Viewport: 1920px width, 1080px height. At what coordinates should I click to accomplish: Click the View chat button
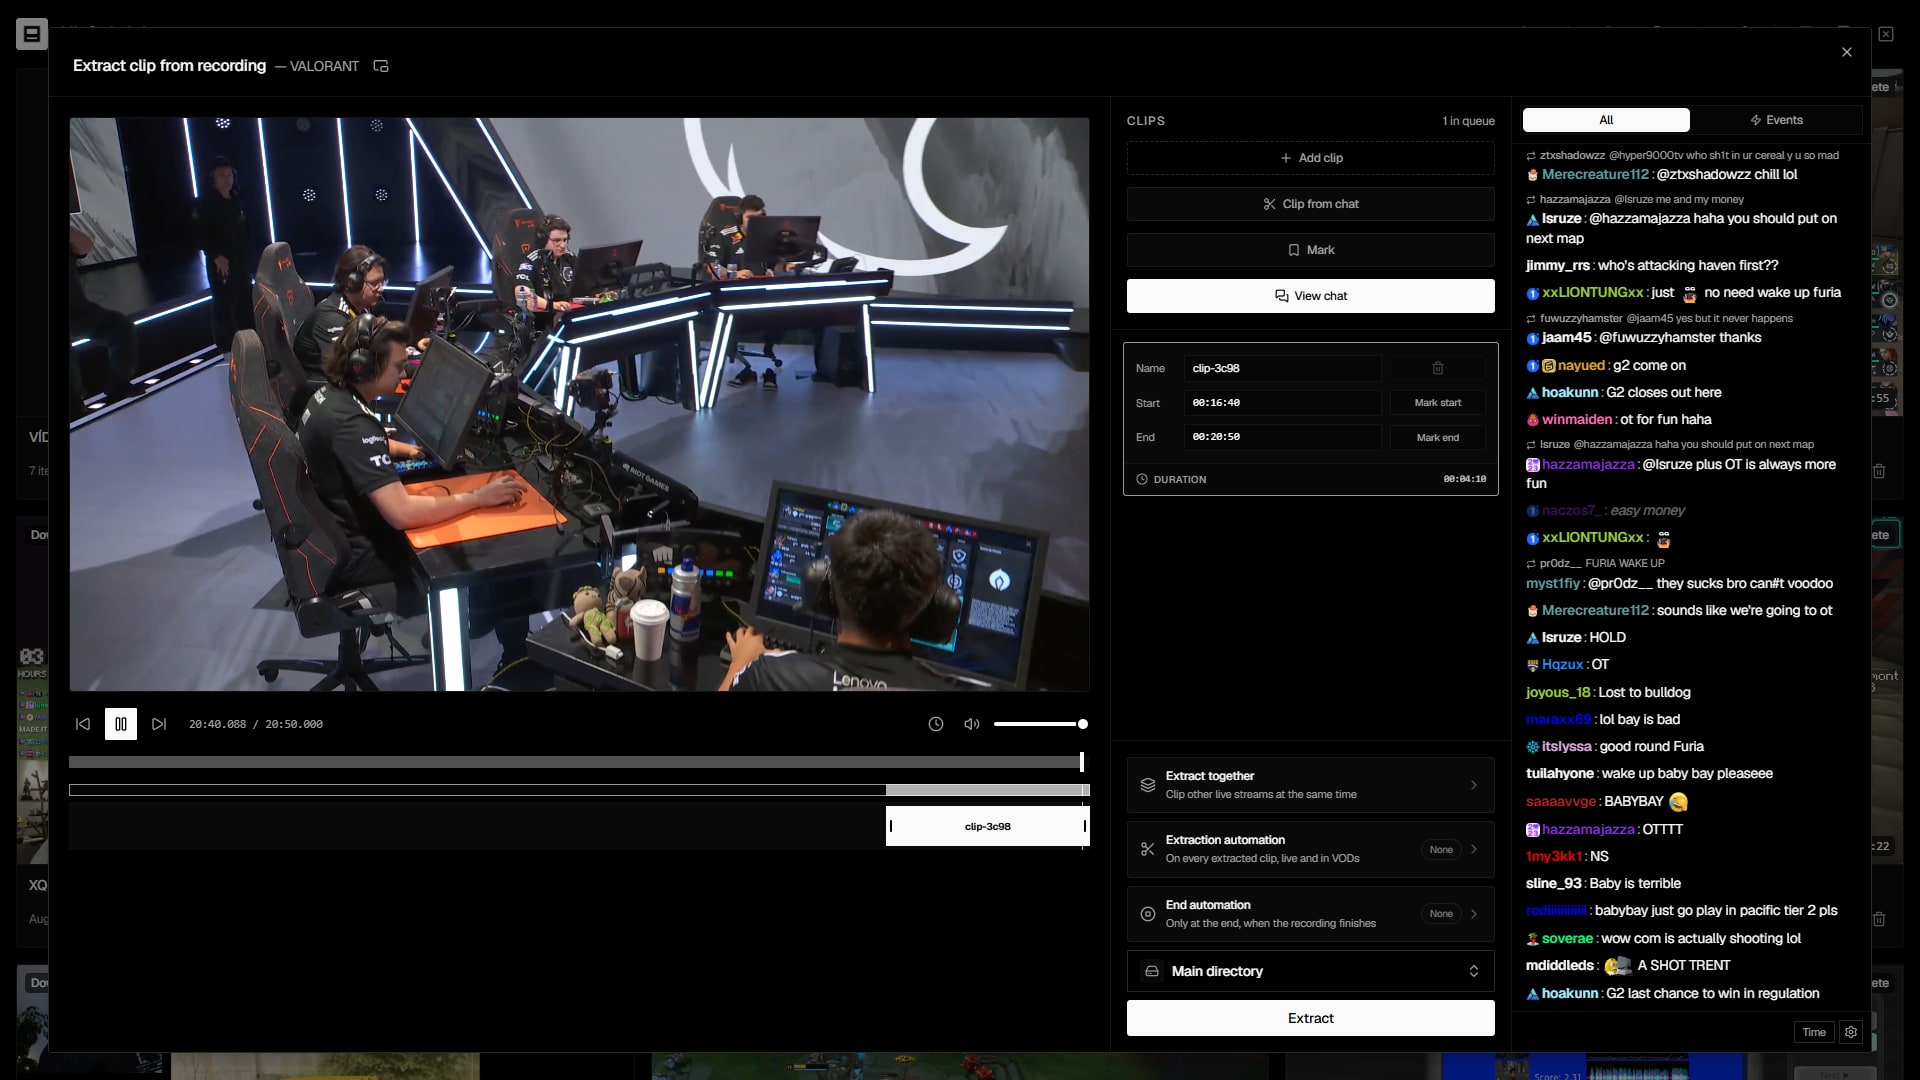1311,296
